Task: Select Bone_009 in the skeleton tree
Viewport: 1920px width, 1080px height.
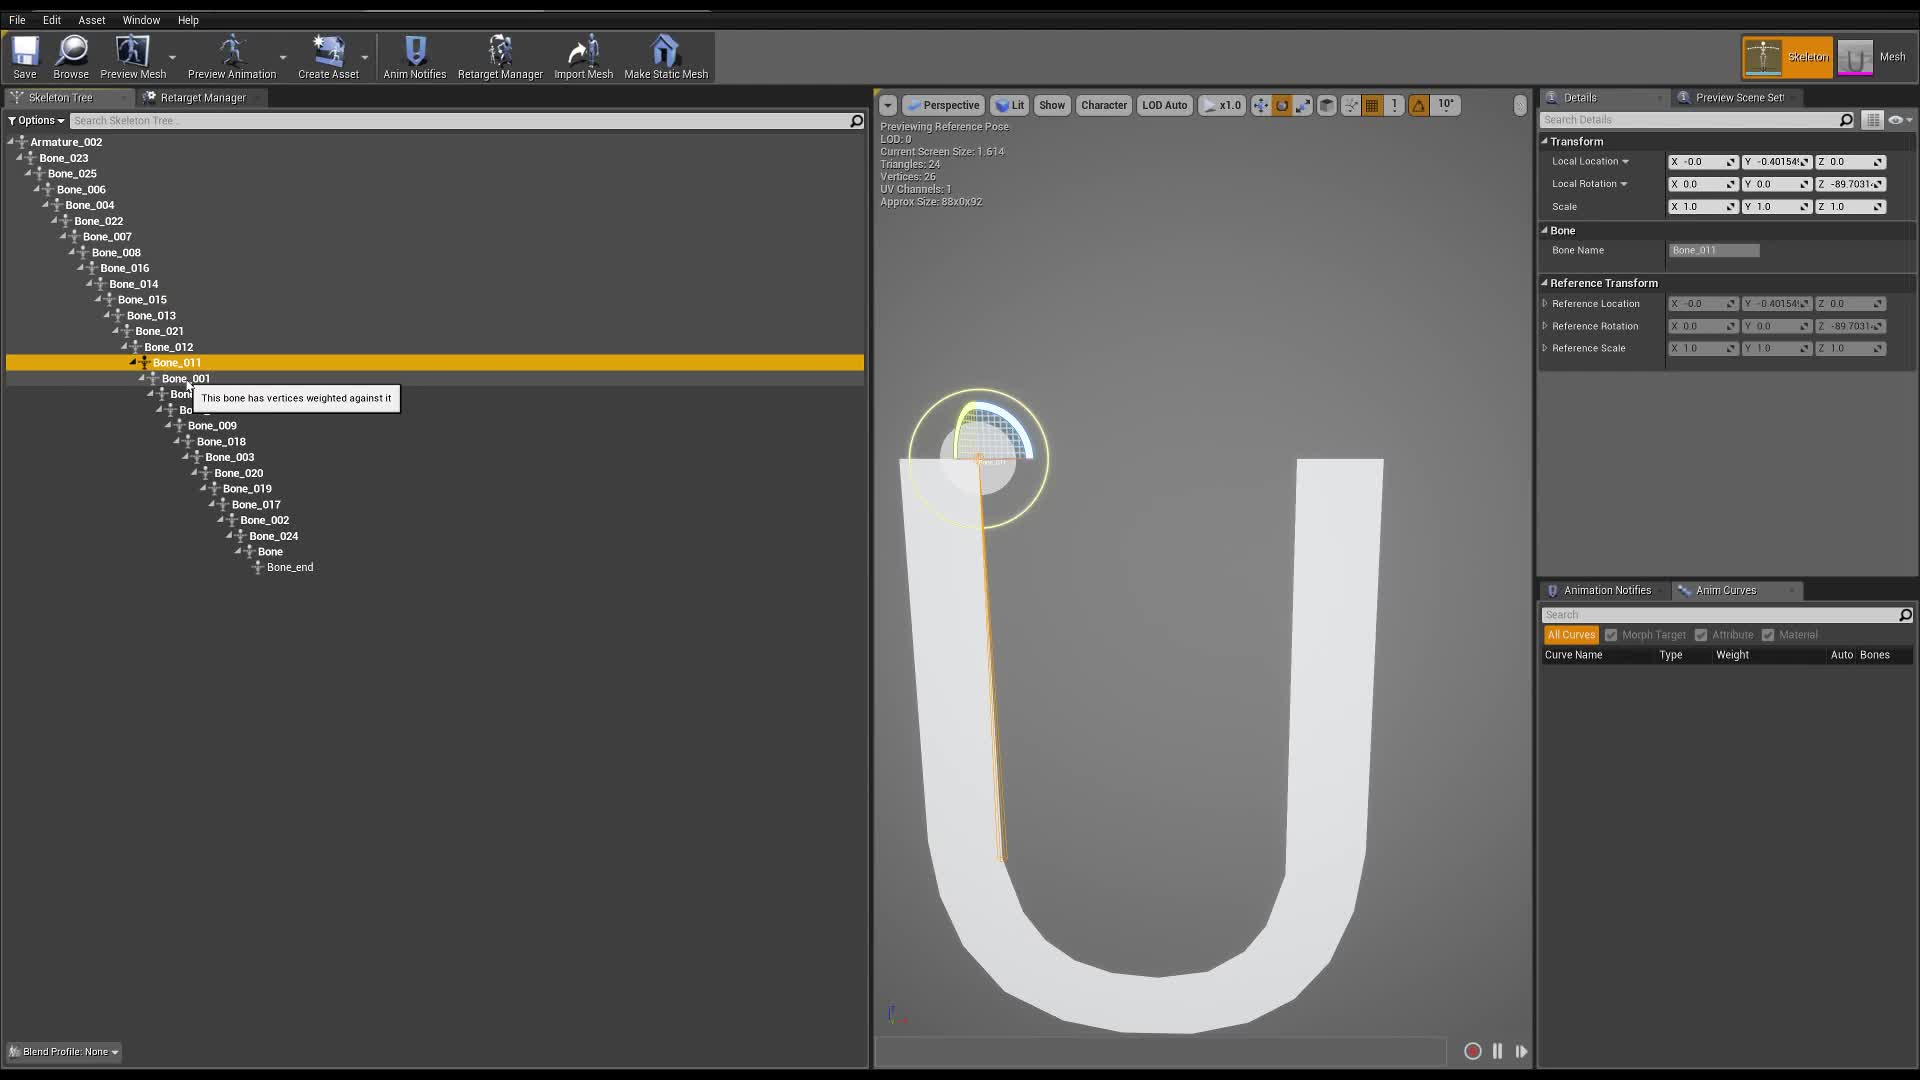Action: click(x=212, y=426)
